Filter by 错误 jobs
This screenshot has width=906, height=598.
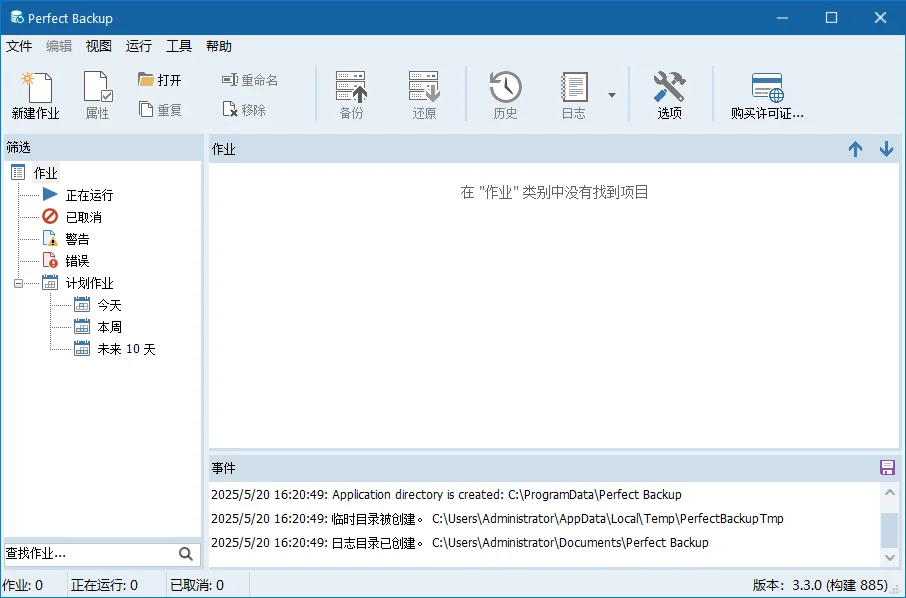tap(77, 261)
